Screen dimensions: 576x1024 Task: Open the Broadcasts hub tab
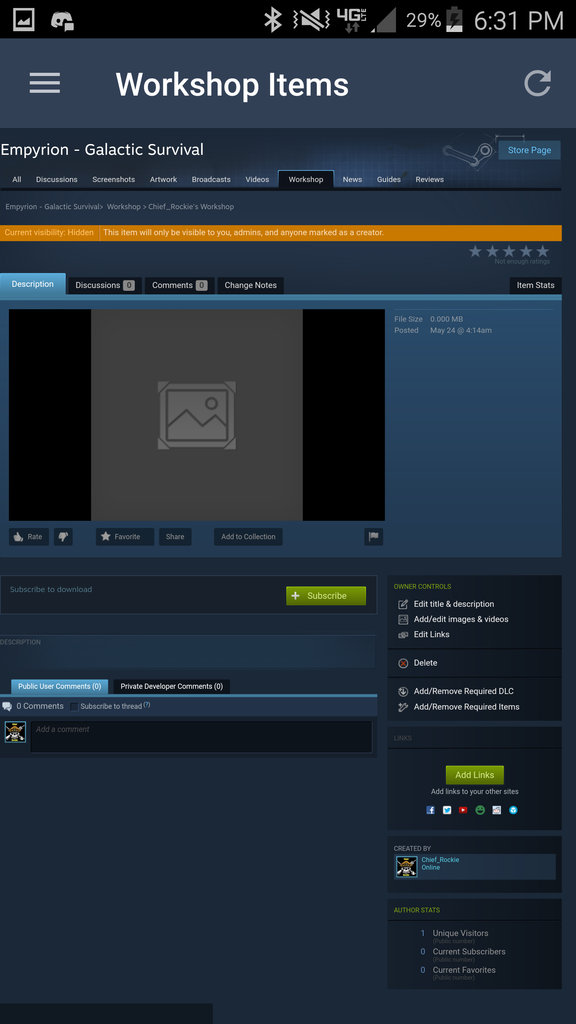(211, 180)
